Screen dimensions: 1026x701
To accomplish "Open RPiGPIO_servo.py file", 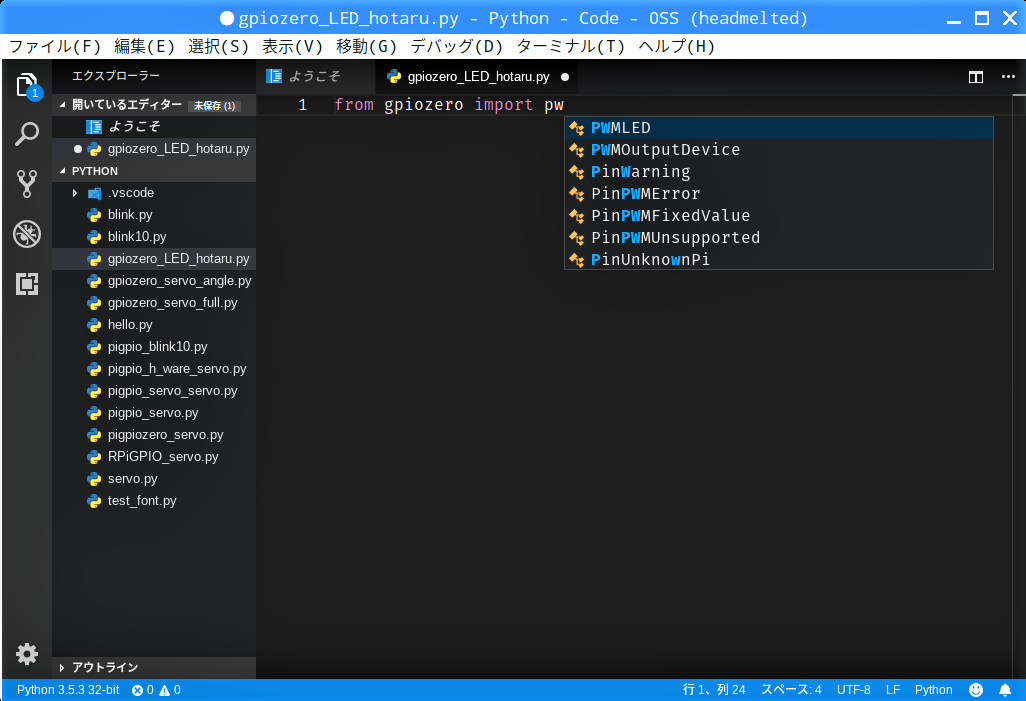I will pos(154,457).
